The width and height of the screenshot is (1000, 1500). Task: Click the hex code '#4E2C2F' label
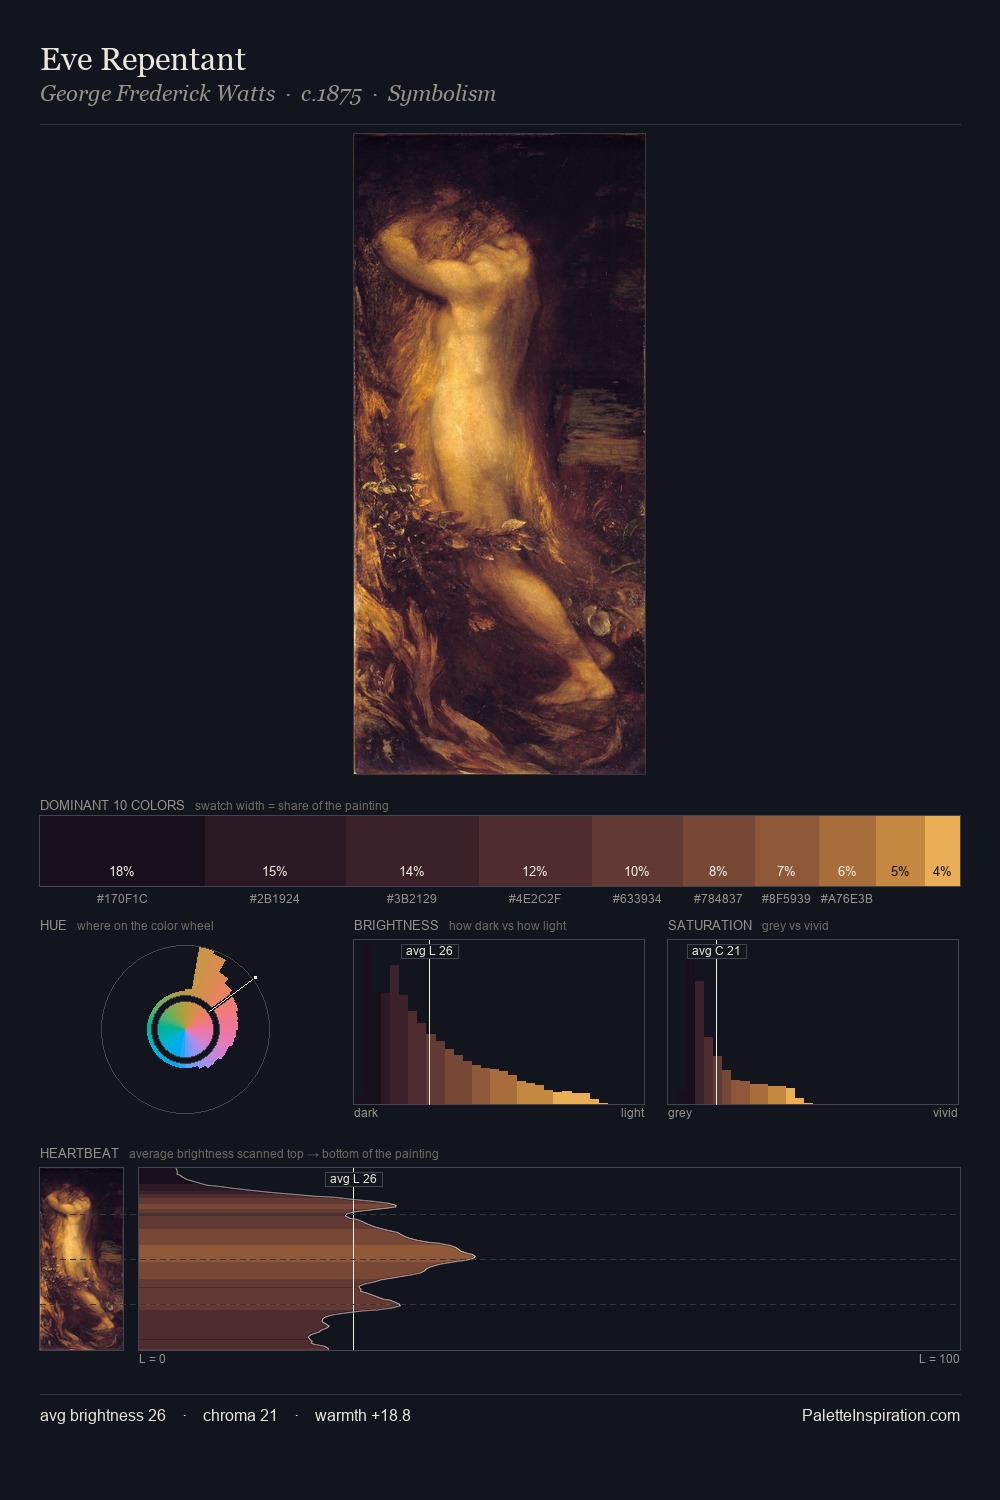click(x=535, y=899)
